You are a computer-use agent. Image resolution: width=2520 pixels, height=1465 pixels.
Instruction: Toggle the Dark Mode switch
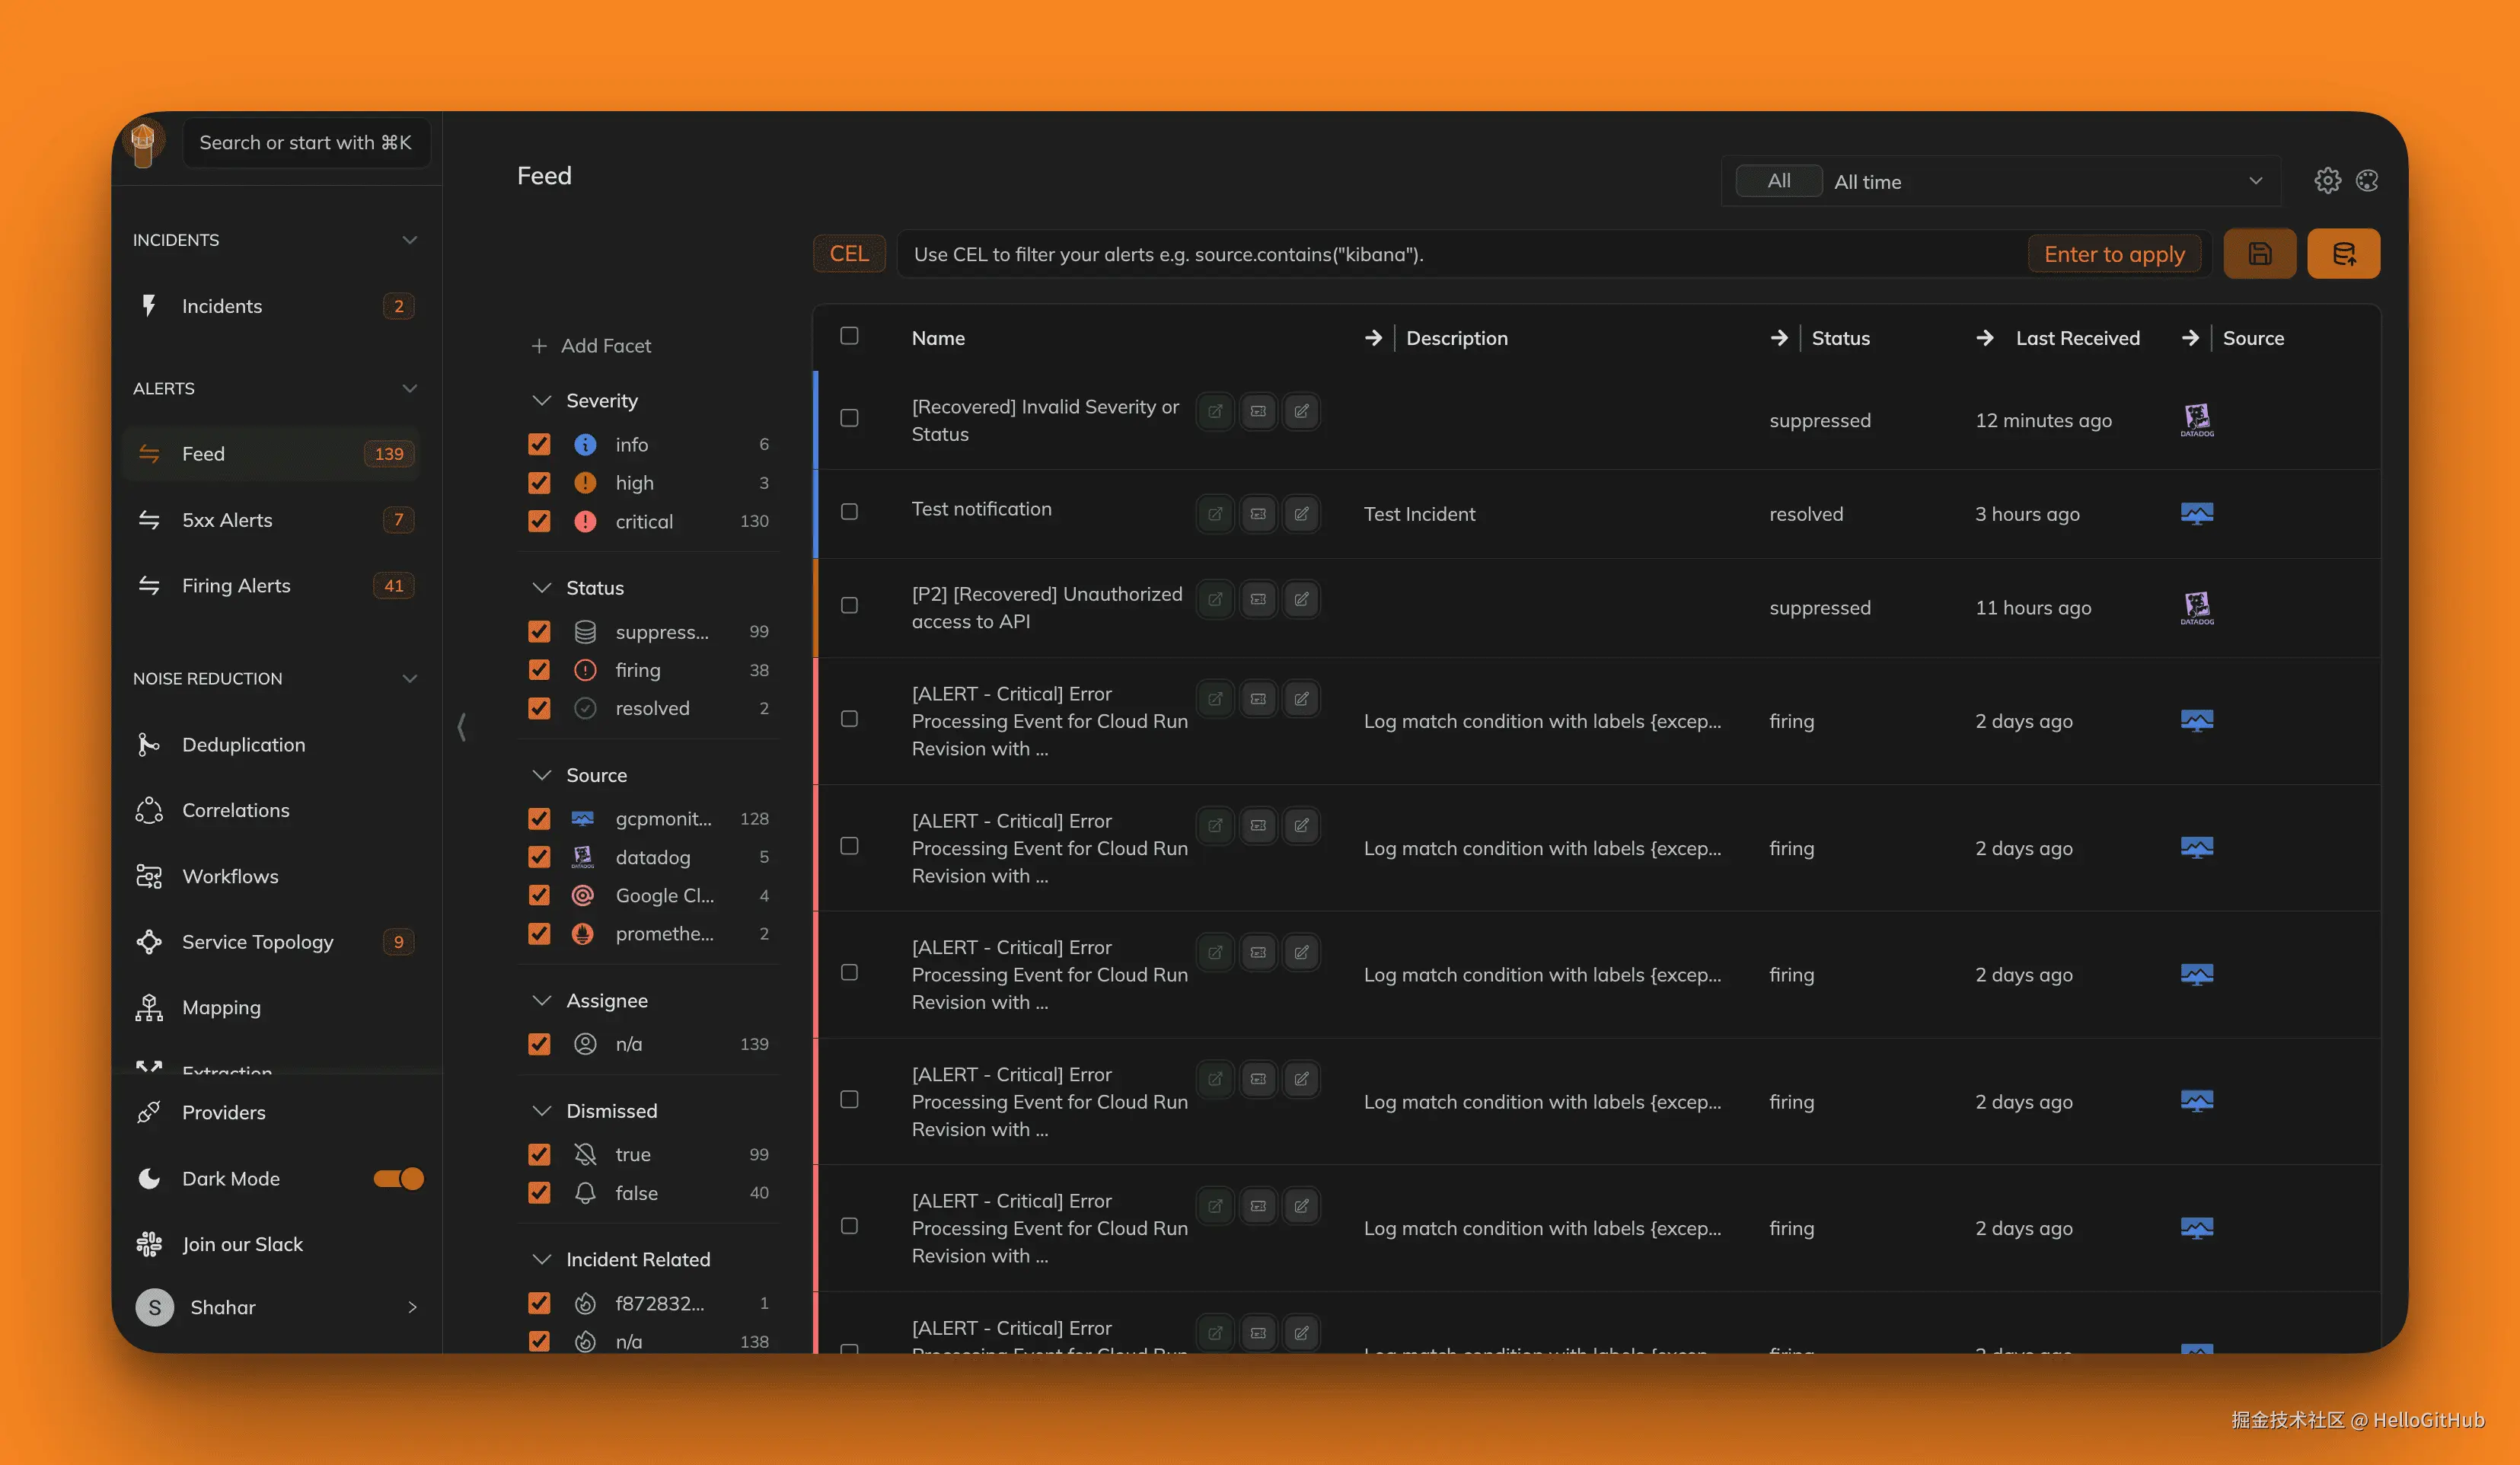tap(398, 1179)
